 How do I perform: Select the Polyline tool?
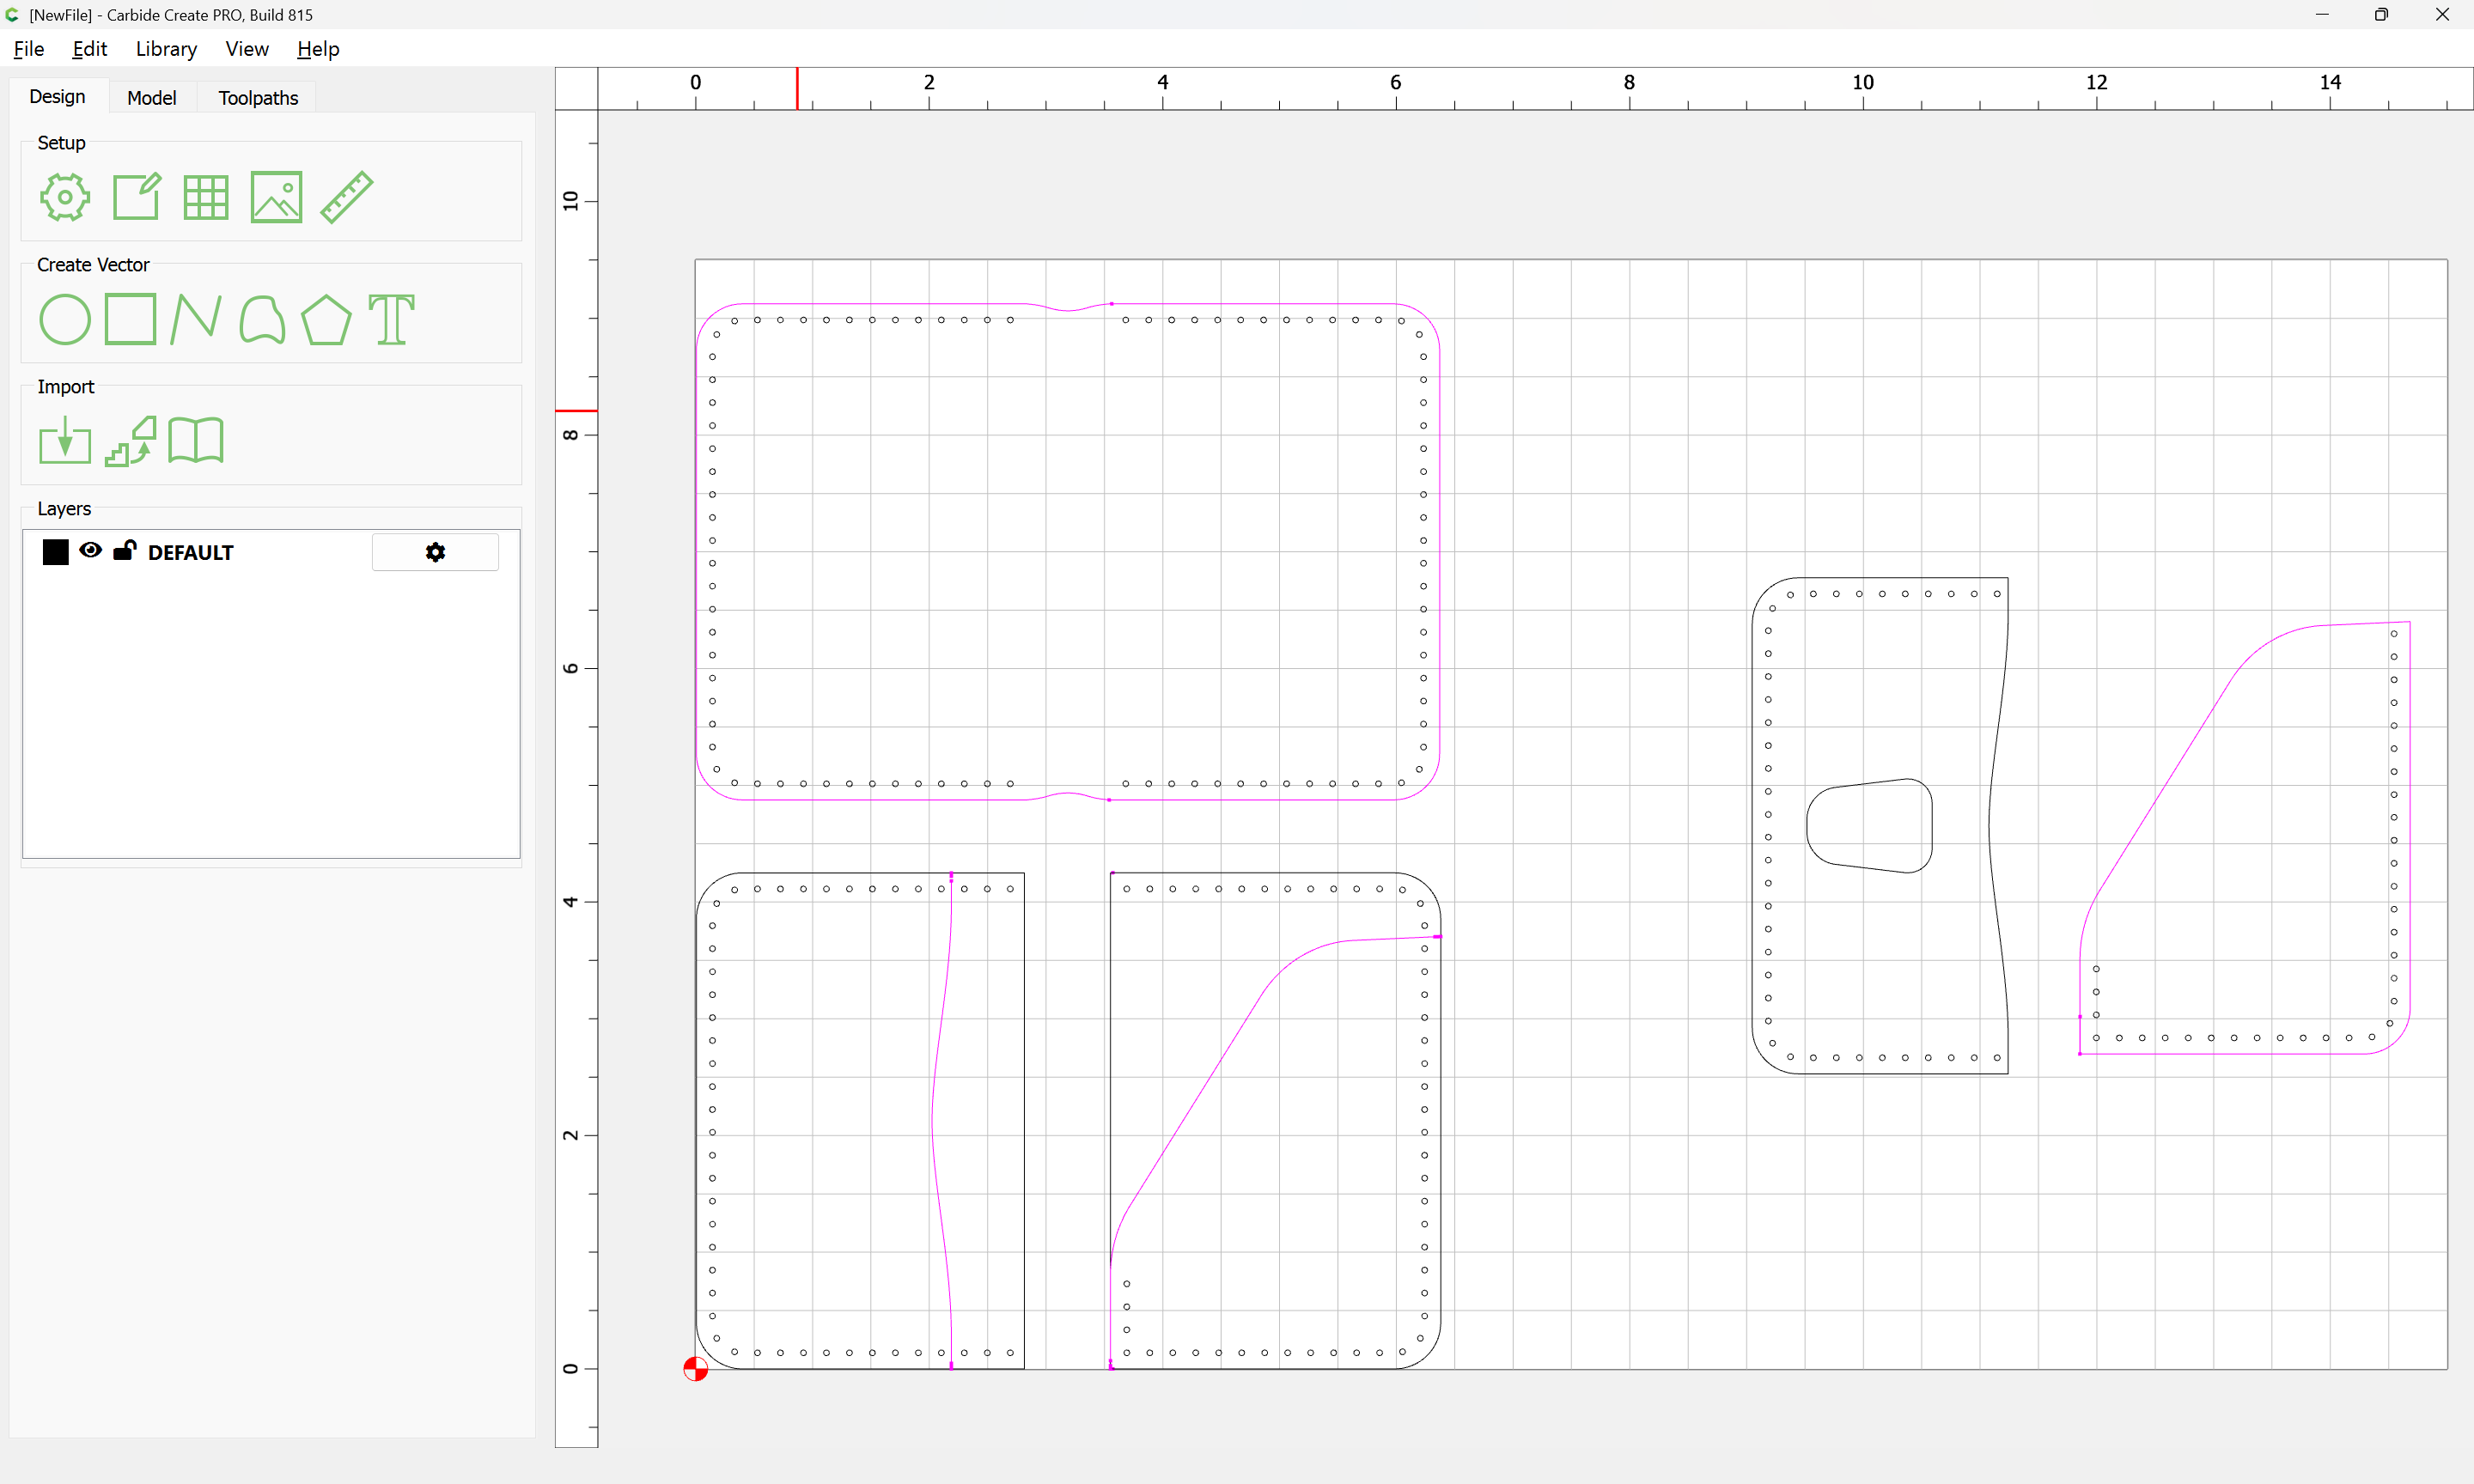pyautogui.click(x=196, y=320)
